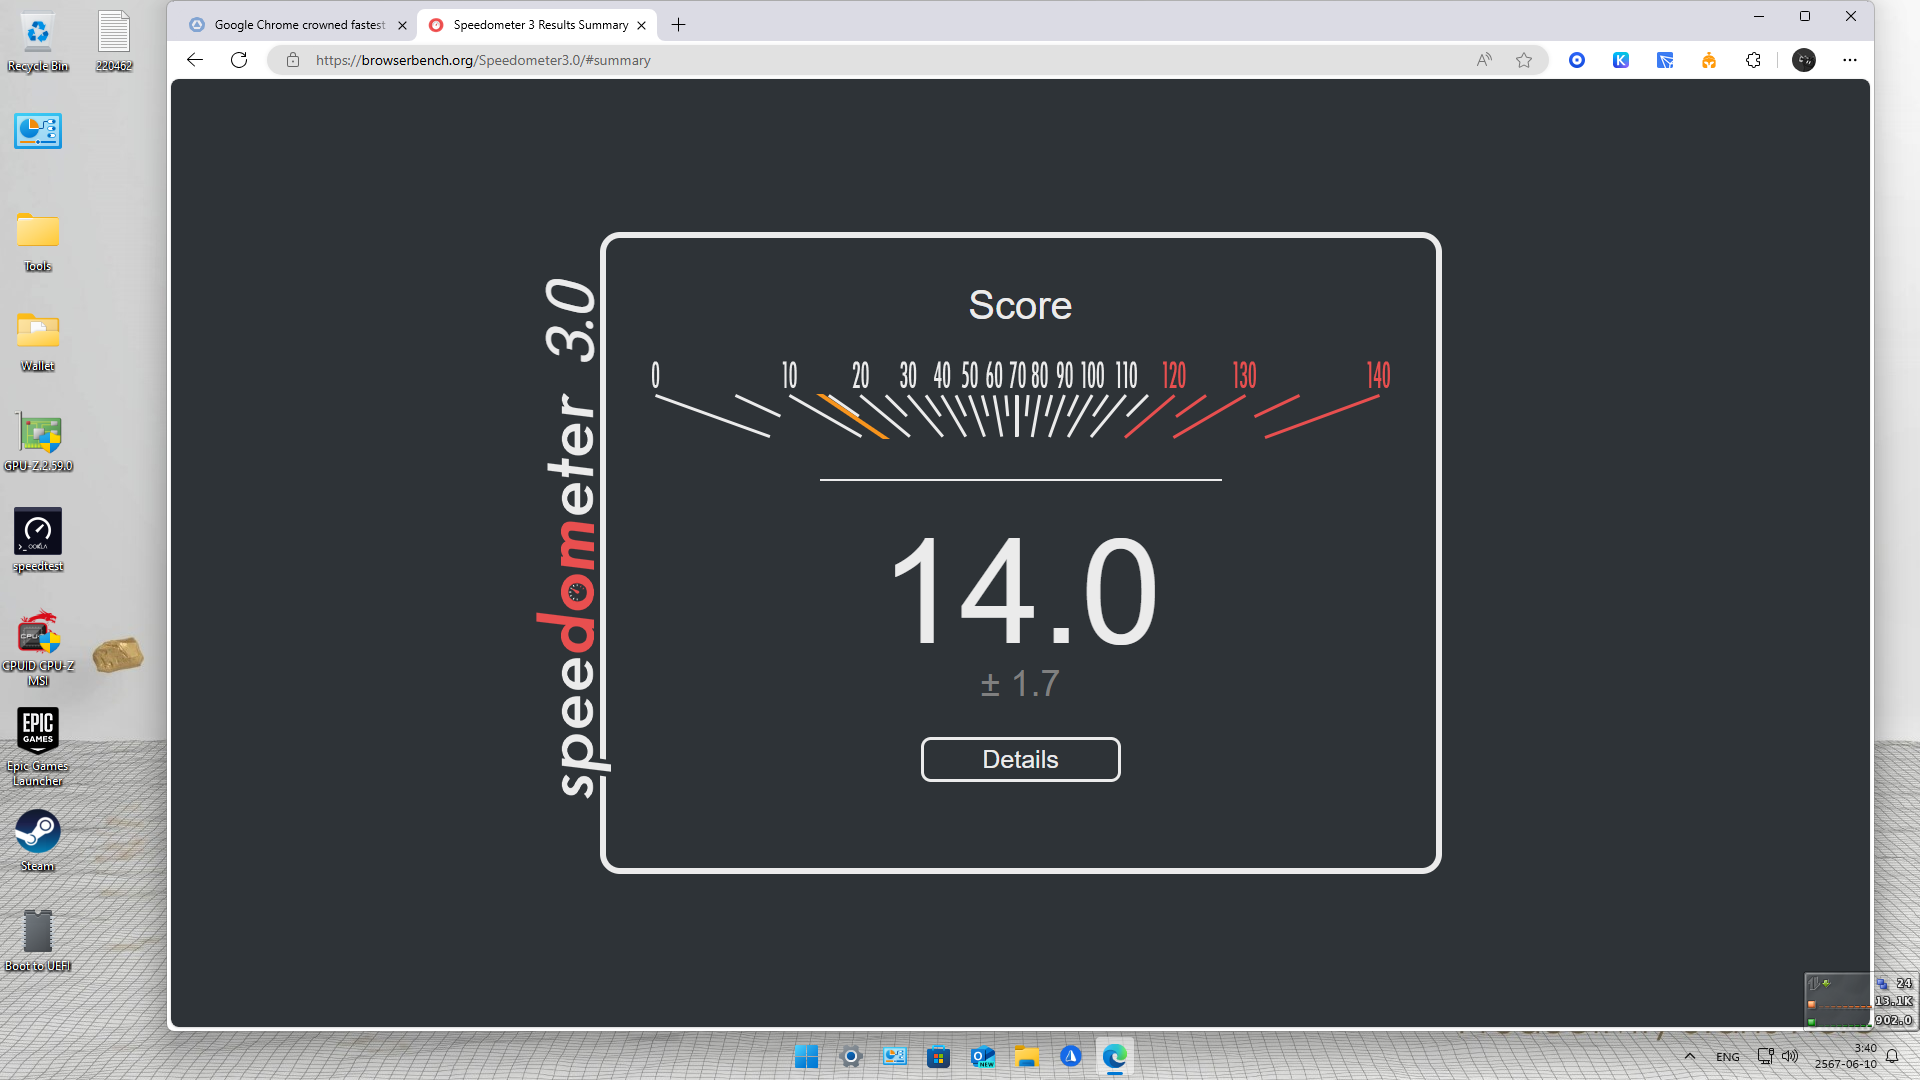Launch the Steam desktop icon
This screenshot has height=1080, width=1920.
click(37, 829)
